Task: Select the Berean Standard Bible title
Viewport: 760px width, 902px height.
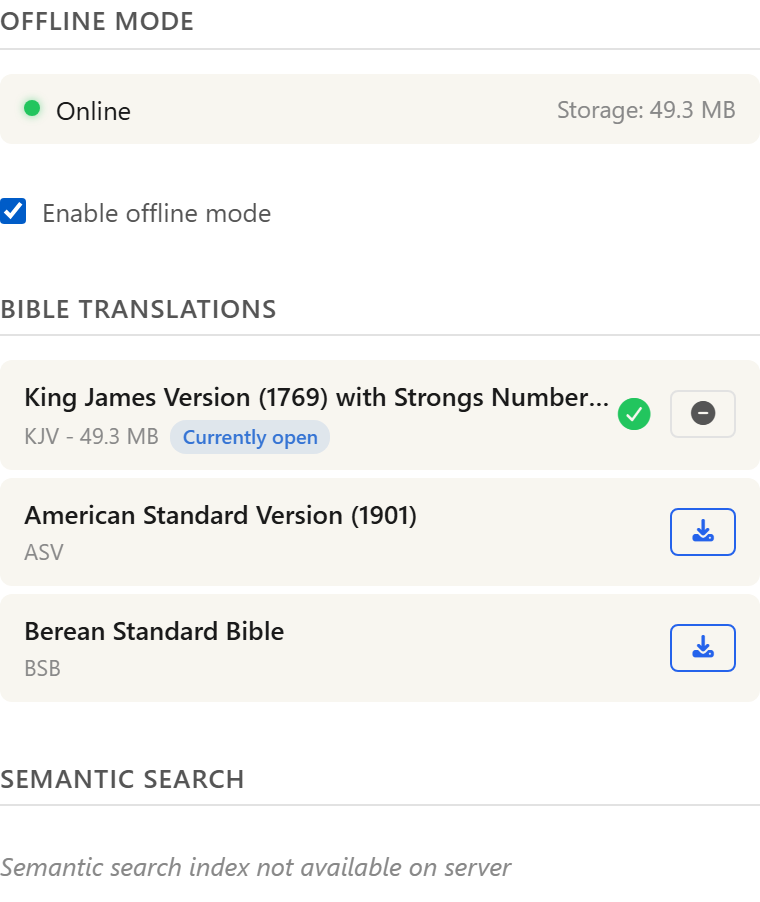Action: [x=154, y=632]
